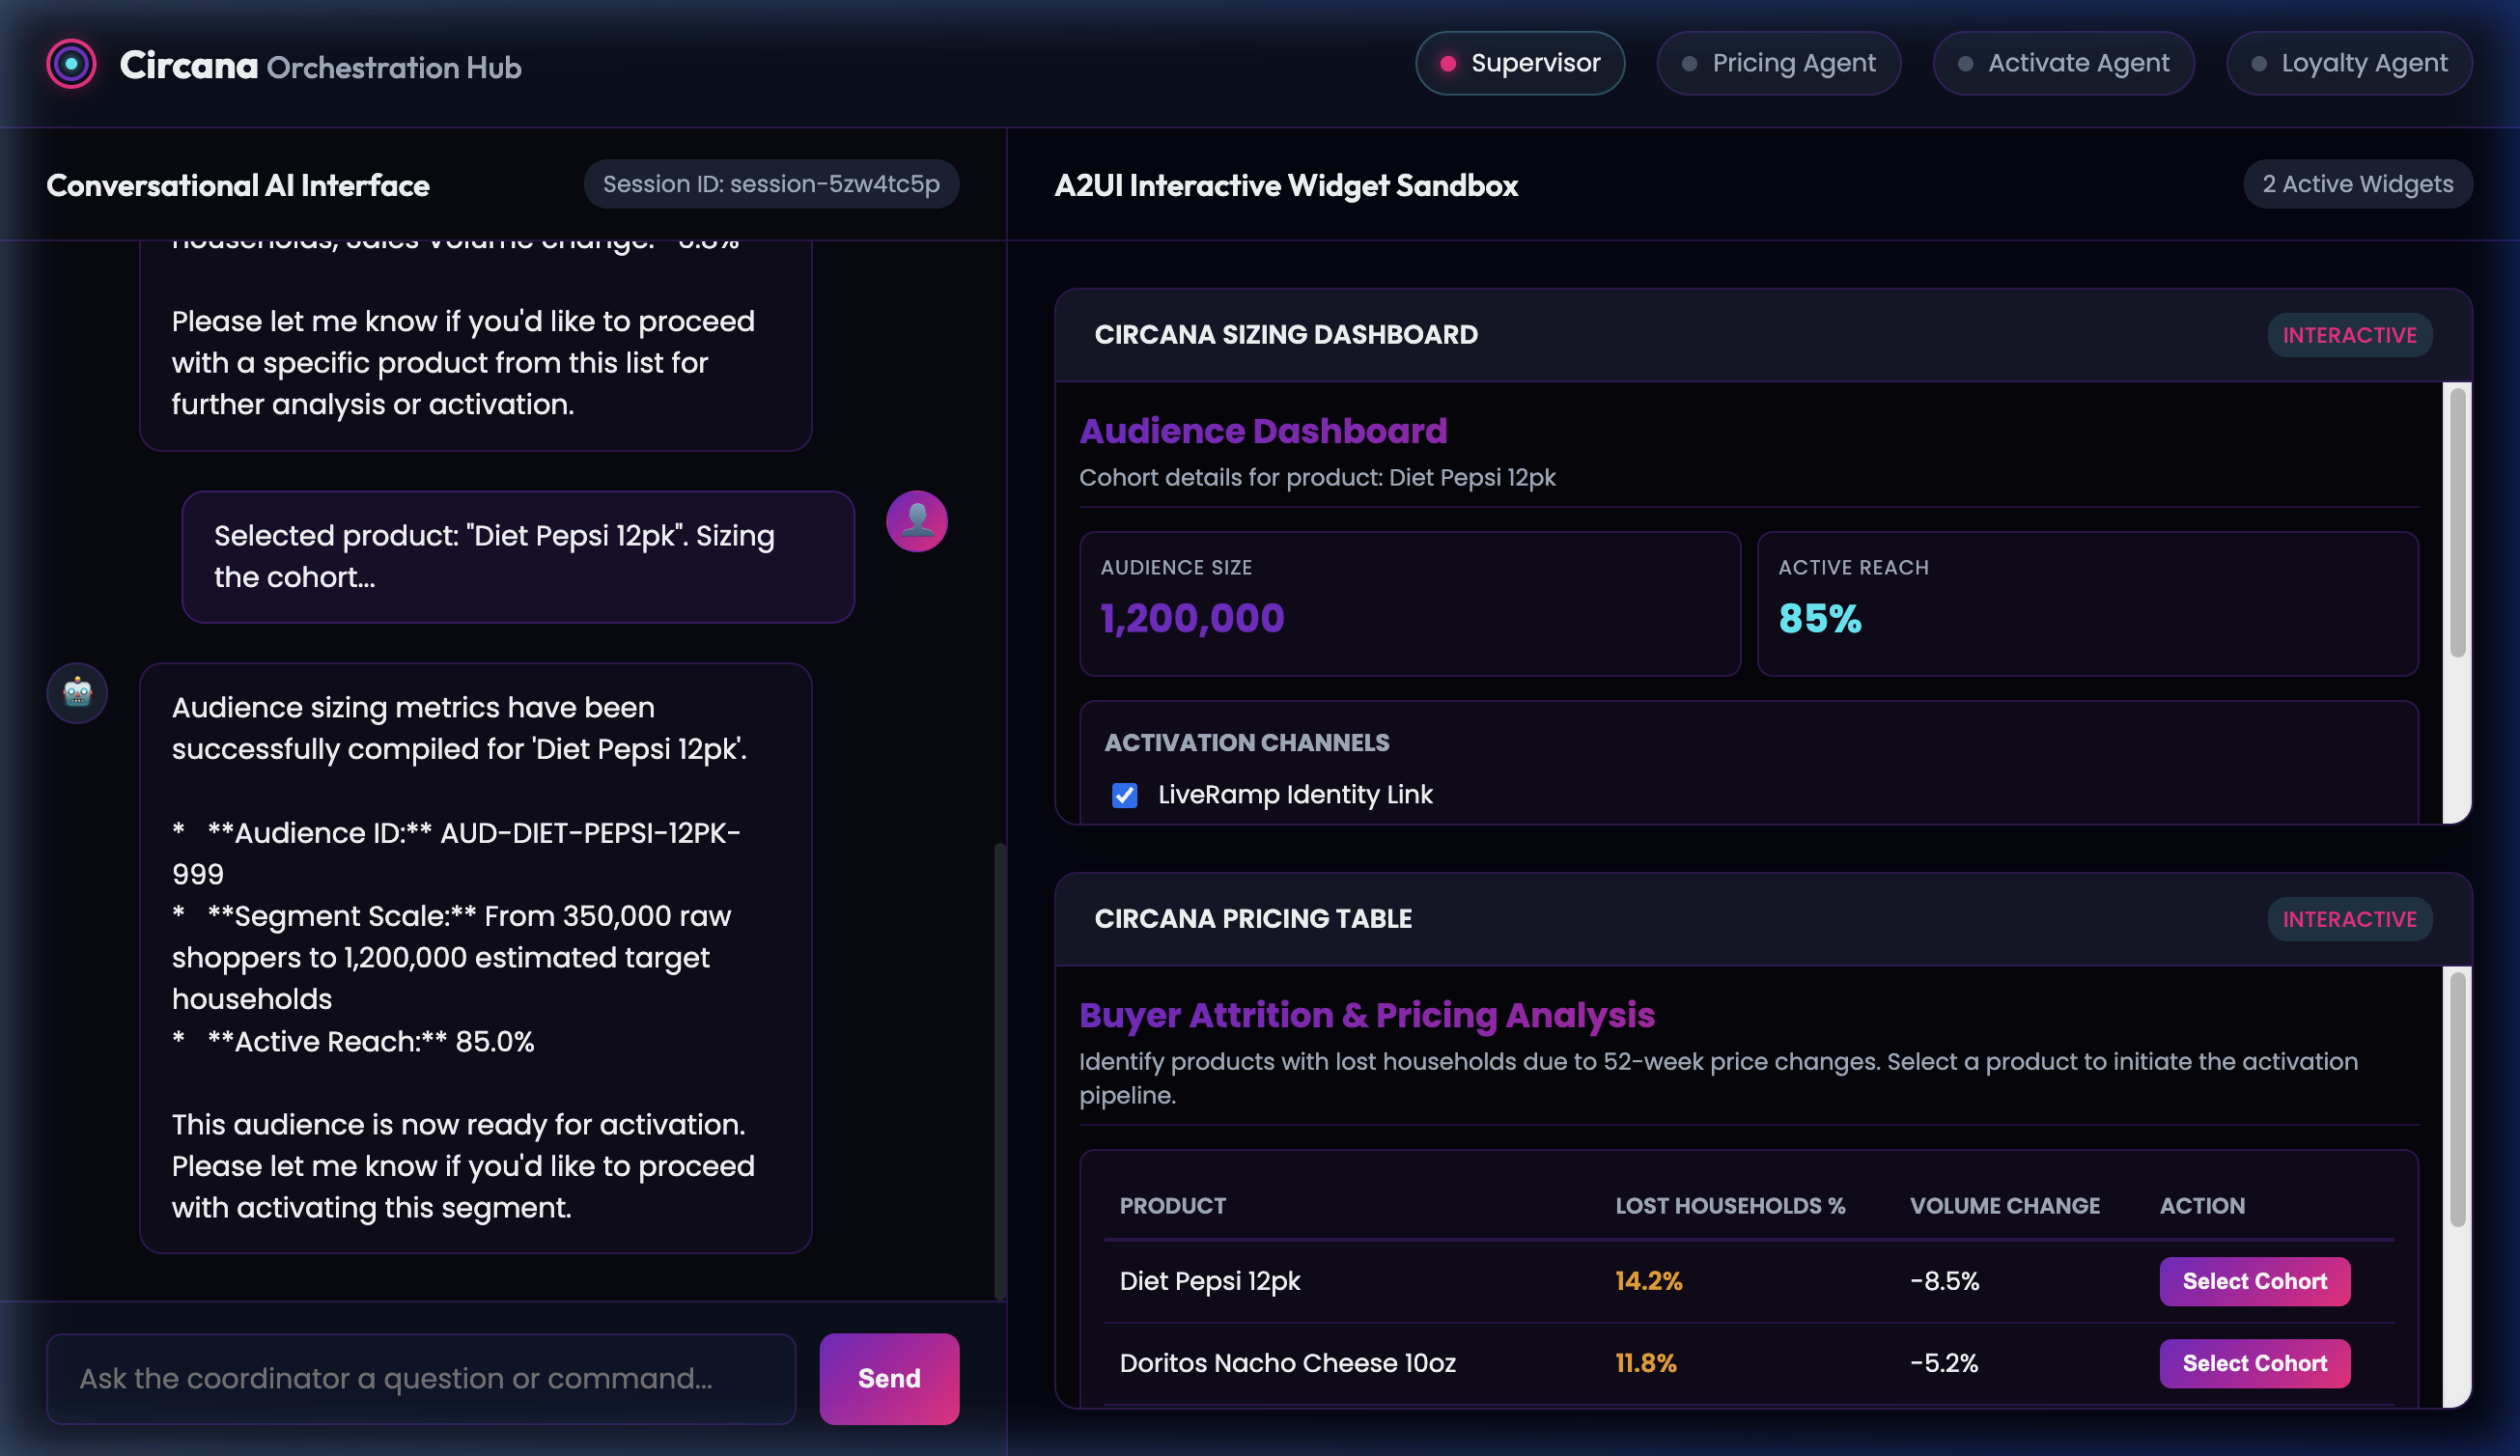Click the ACTION column header
Image resolution: width=2520 pixels, height=1456 pixels.
2202,1205
